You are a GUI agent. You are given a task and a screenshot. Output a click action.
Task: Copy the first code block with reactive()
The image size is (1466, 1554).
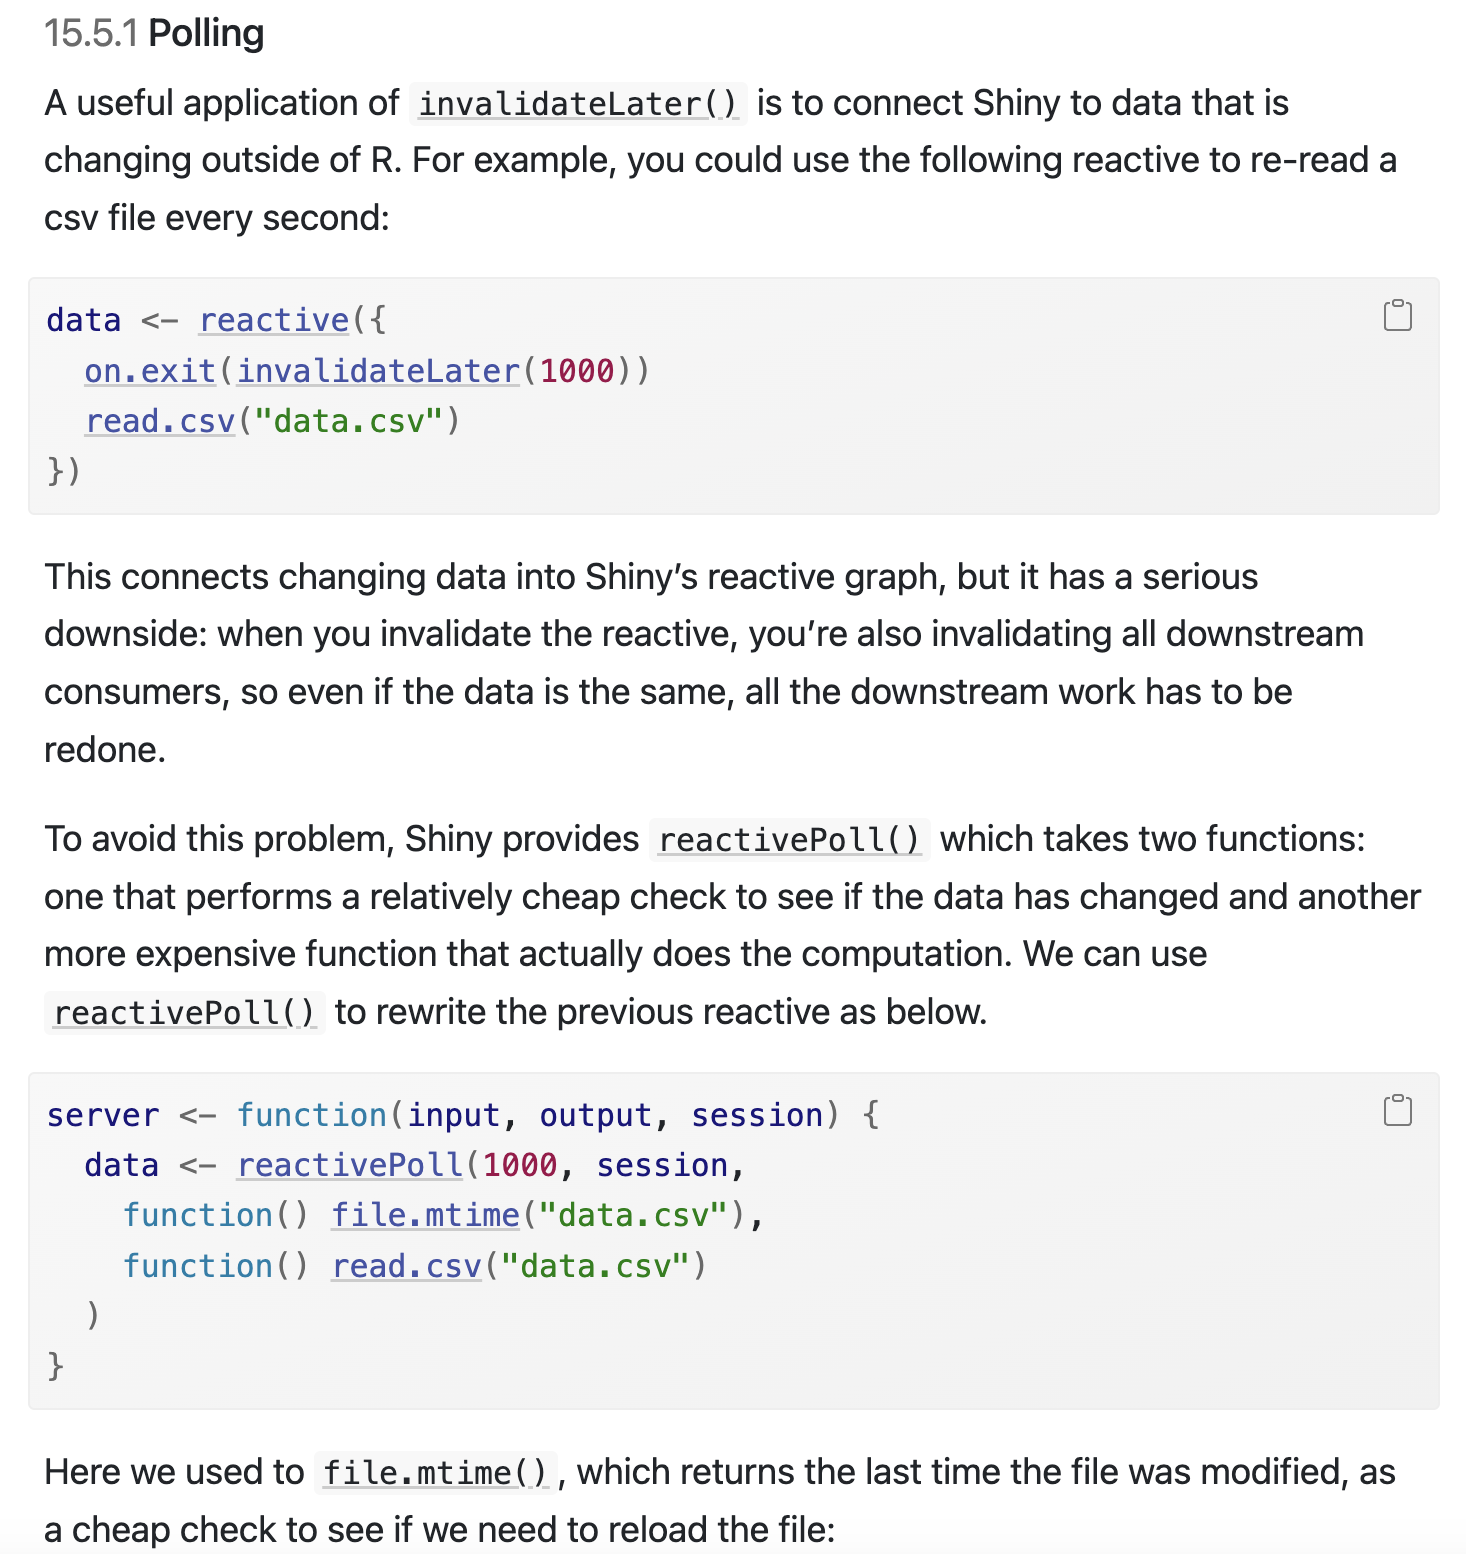pos(1397,315)
